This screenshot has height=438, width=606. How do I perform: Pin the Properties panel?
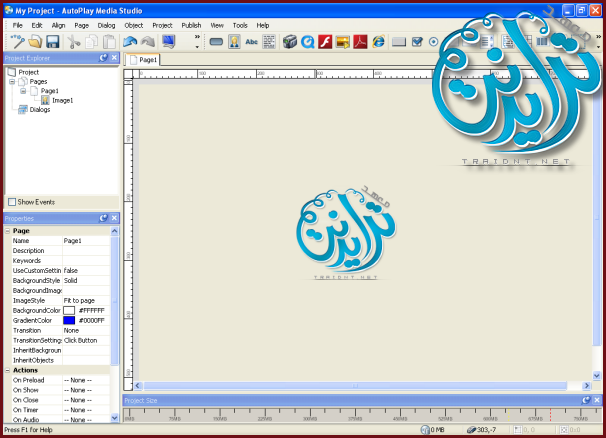tap(103, 218)
